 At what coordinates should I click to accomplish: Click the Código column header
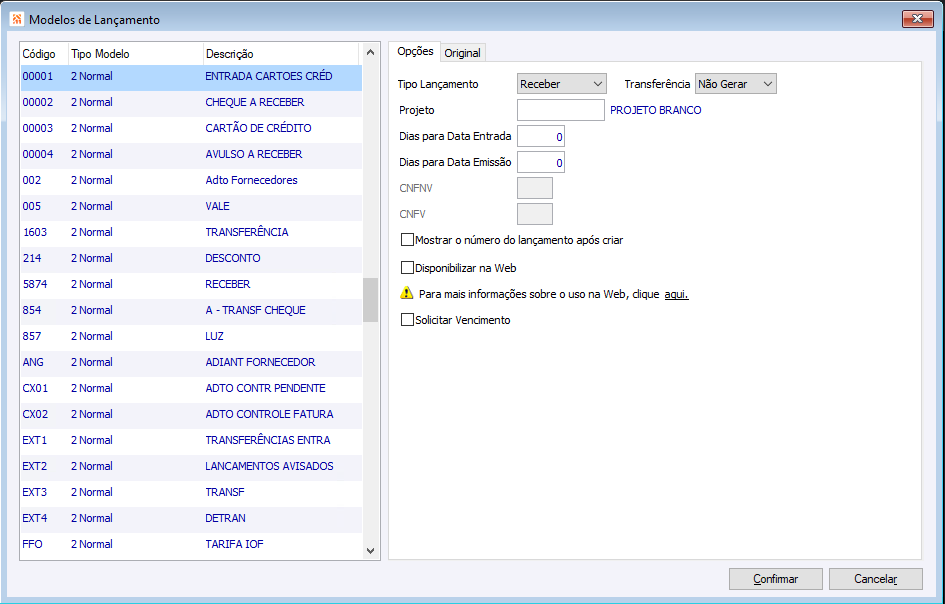(x=45, y=54)
